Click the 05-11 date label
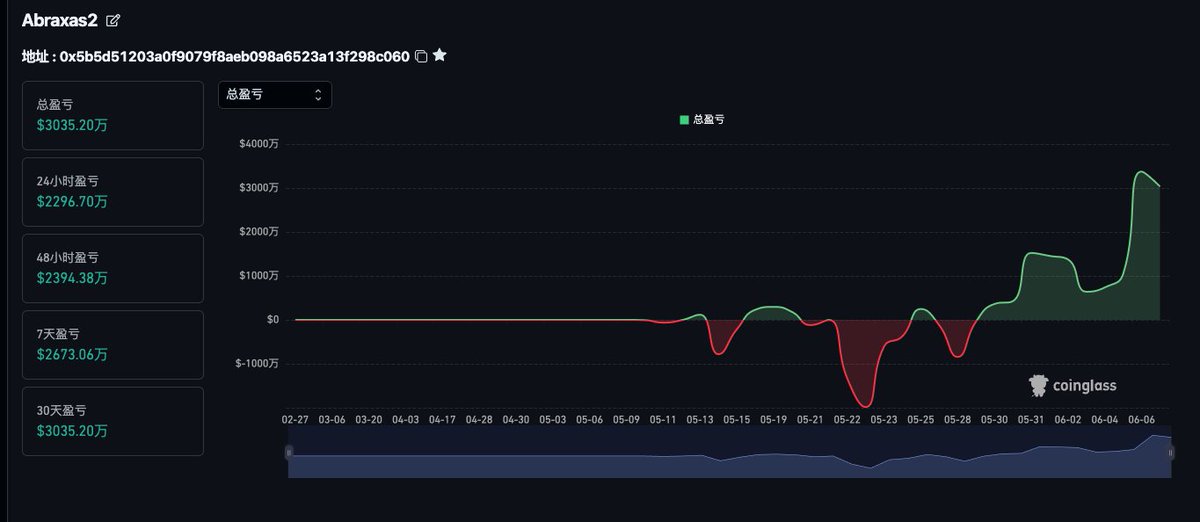The width and height of the screenshot is (1200, 522). [663, 420]
